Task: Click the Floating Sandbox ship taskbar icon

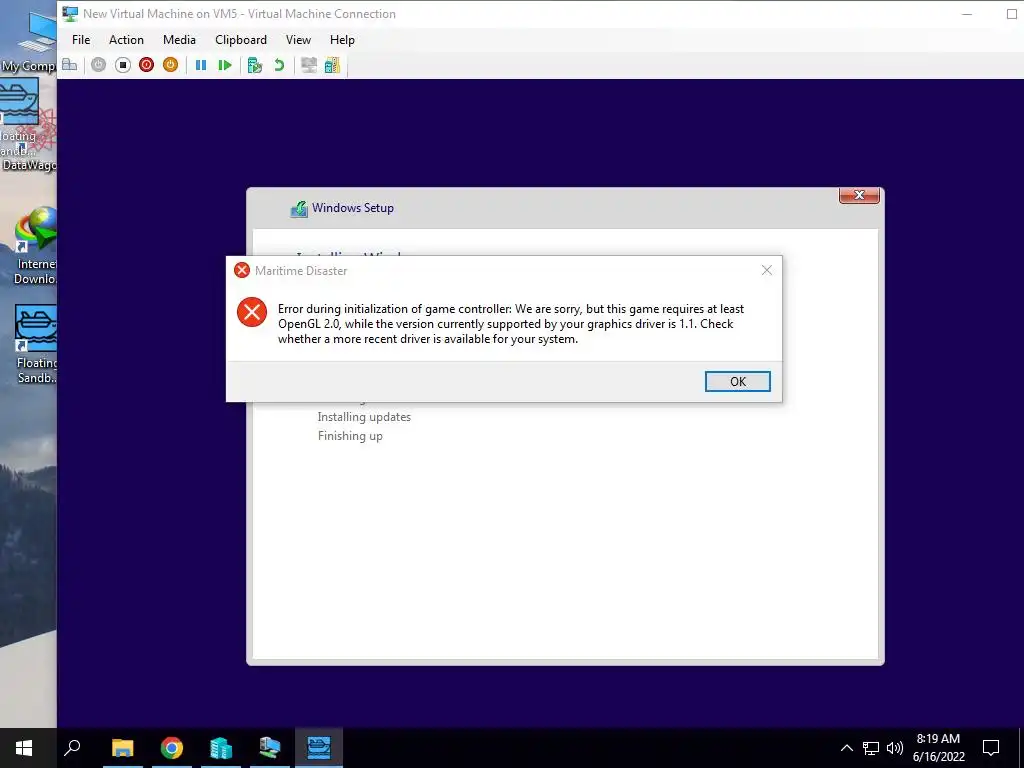Action: coord(319,748)
